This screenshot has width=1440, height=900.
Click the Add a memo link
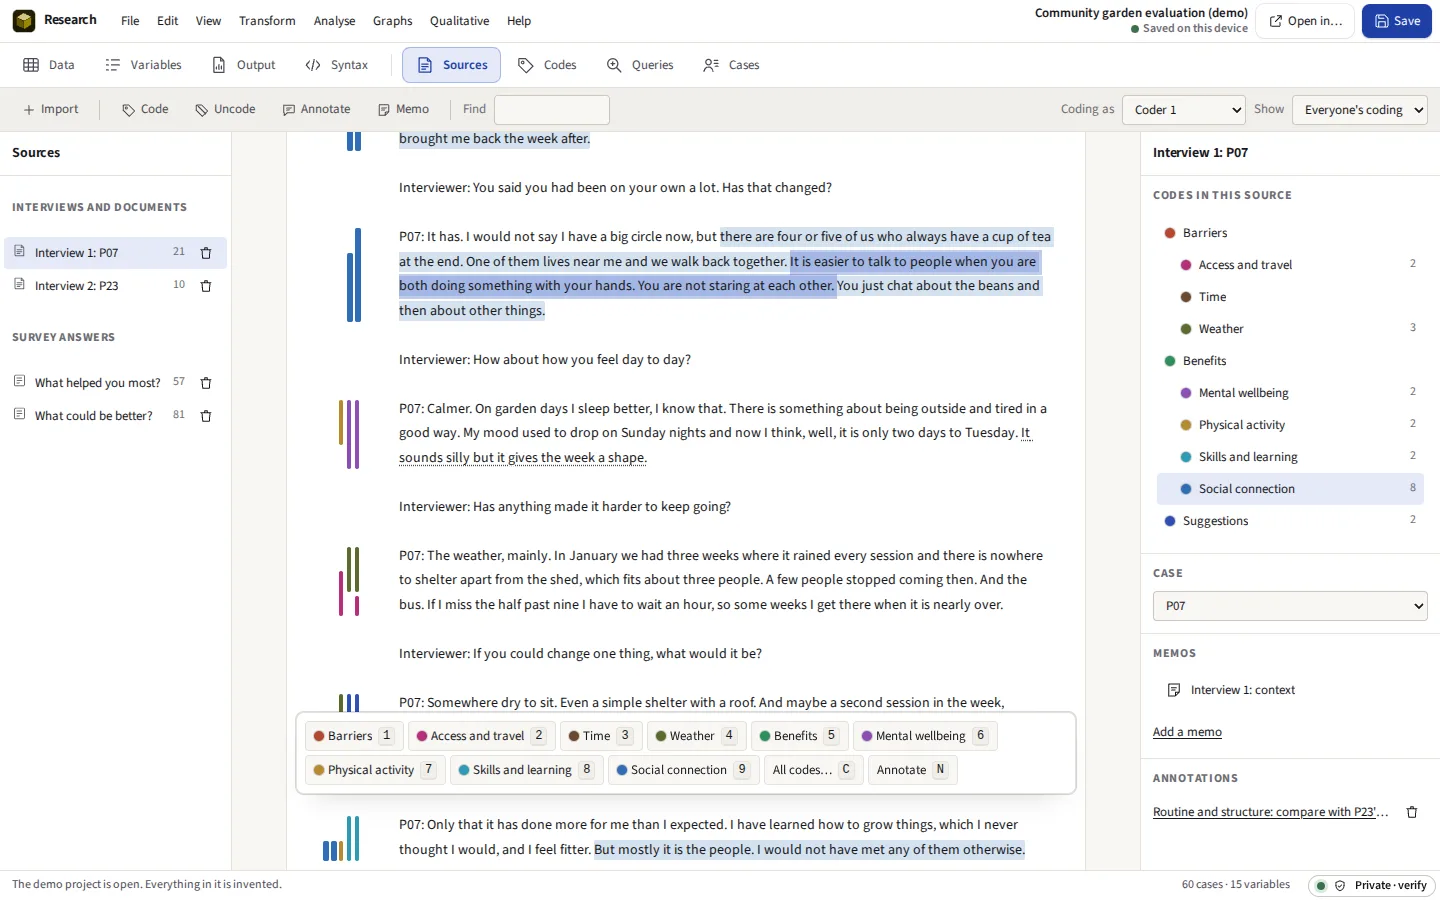[x=1187, y=732]
